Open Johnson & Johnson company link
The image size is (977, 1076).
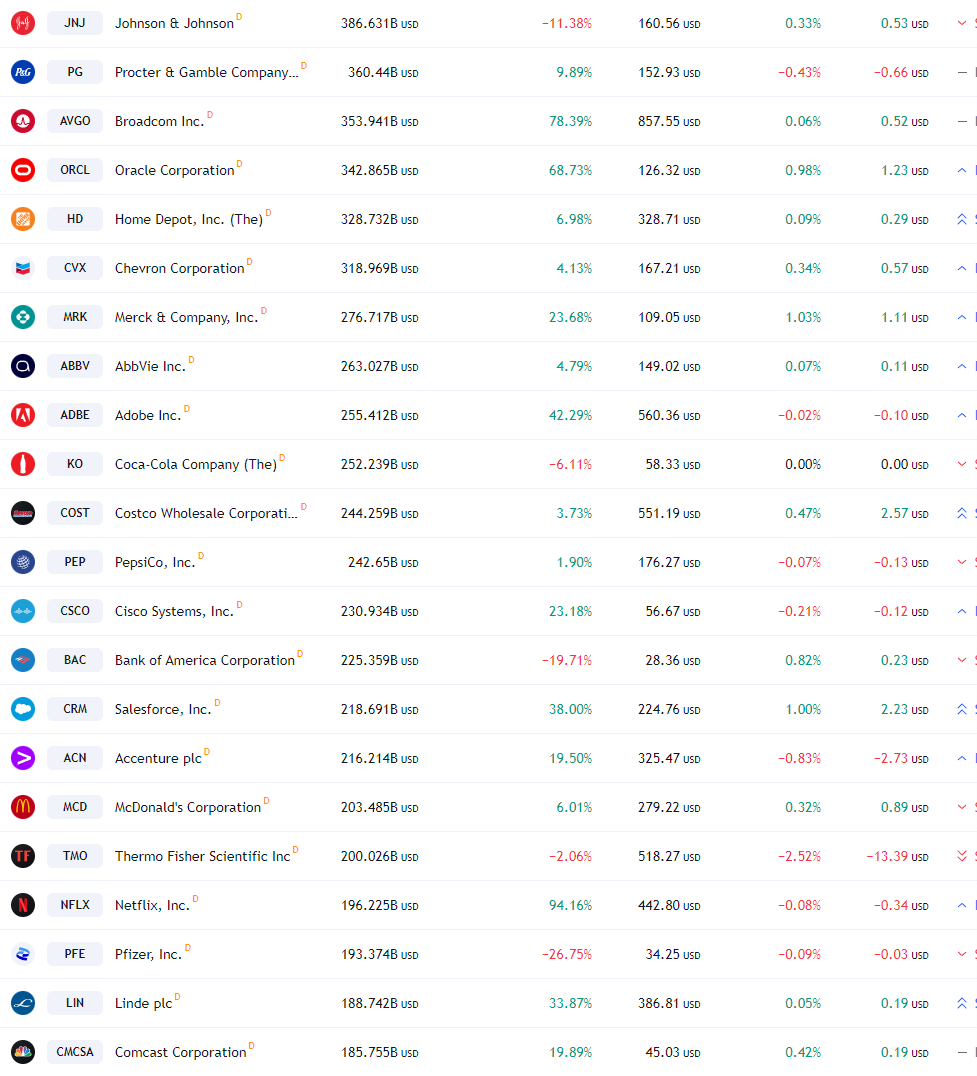coord(174,23)
